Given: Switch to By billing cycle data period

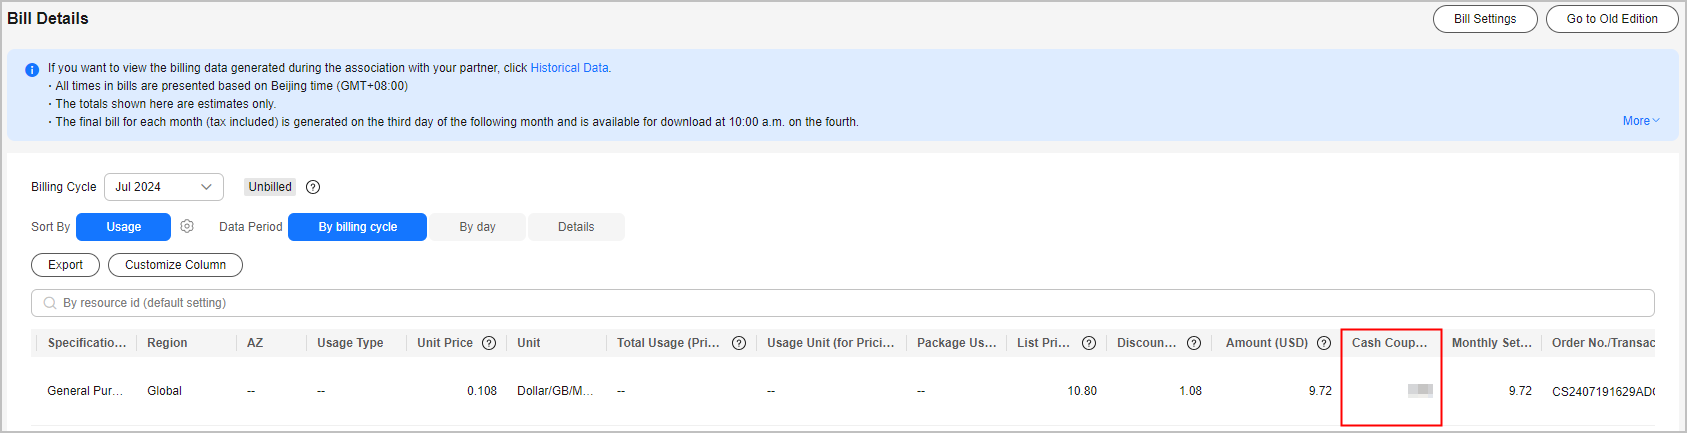Looking at the screenshot, I should (357, 227).
